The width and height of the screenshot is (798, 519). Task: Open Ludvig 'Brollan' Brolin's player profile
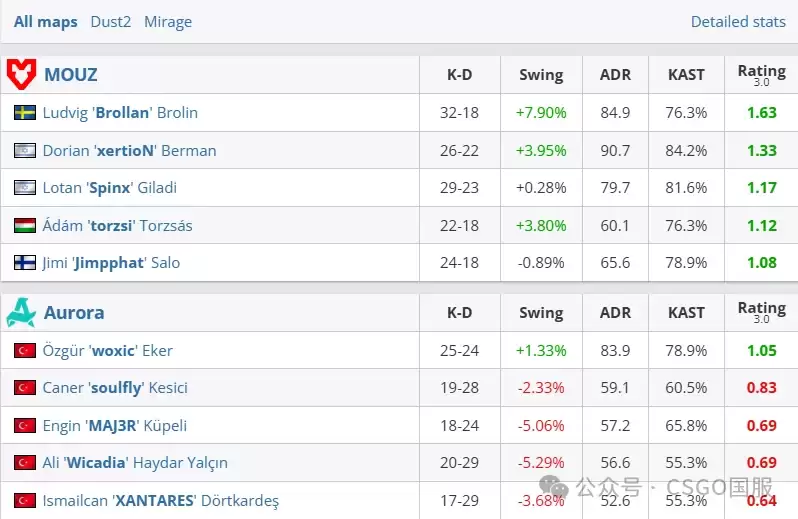(120, 112)
